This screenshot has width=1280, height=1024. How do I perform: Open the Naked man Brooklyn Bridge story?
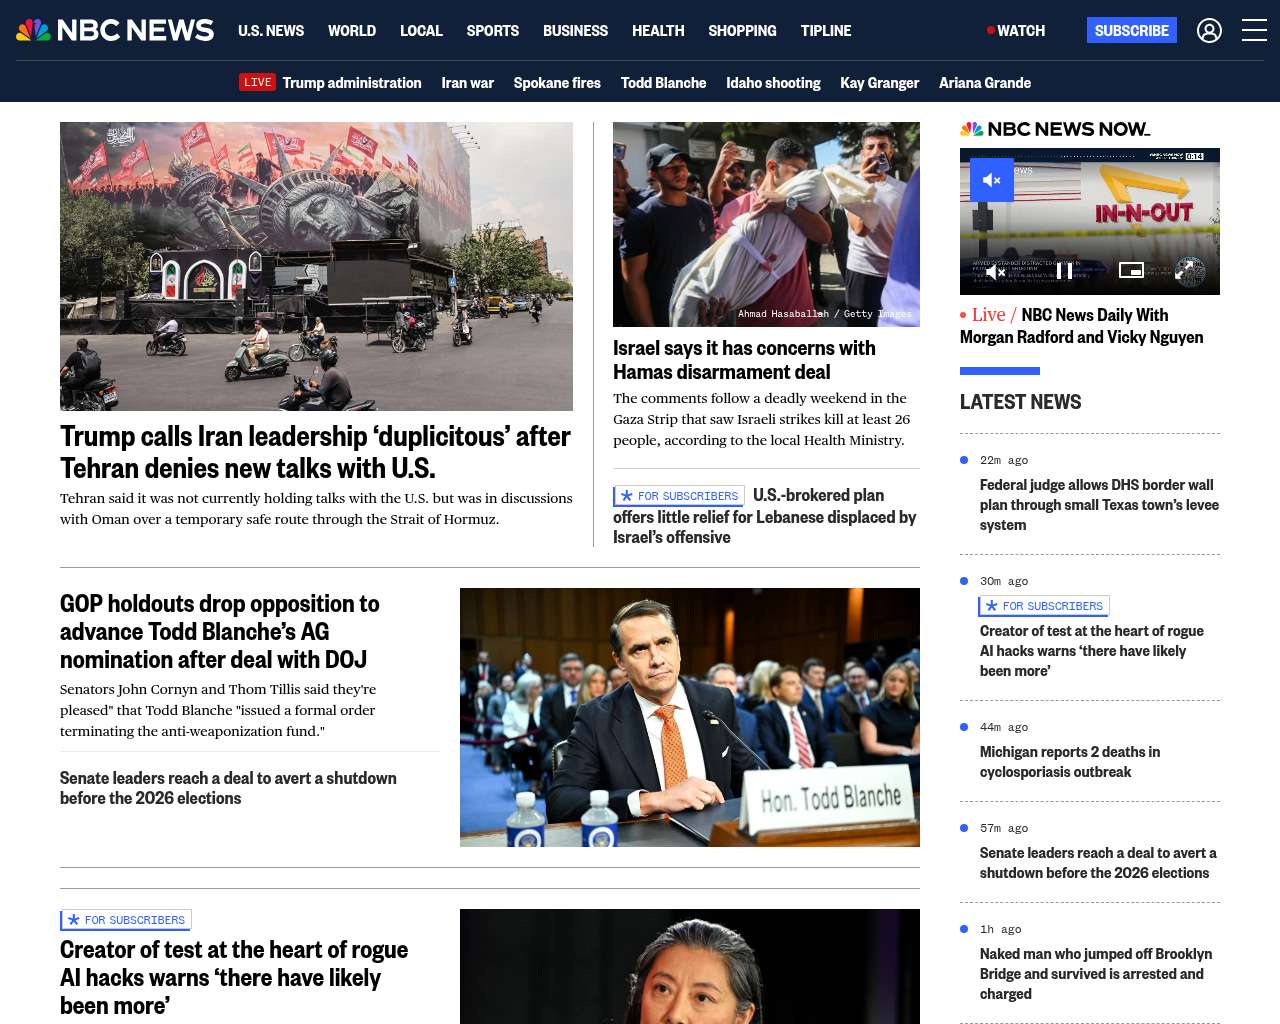pyautogui.click(x=1096, y=974)
